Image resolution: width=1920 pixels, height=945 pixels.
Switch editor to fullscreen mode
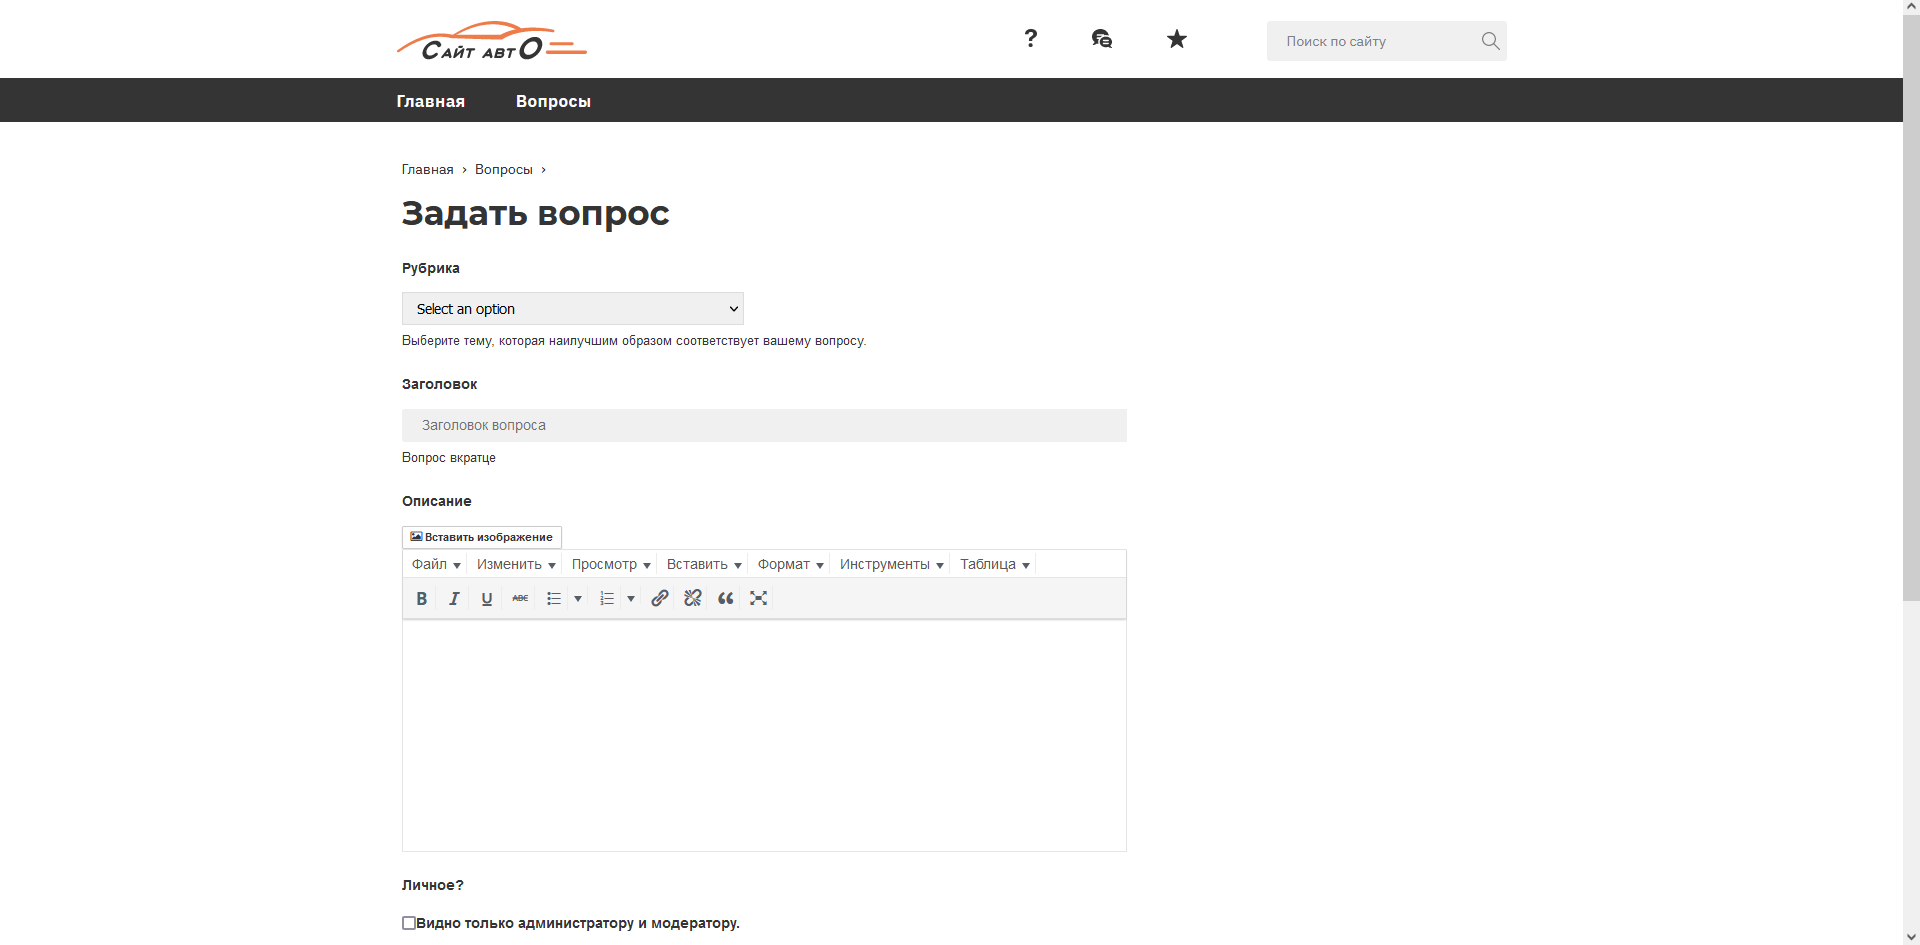759,598
